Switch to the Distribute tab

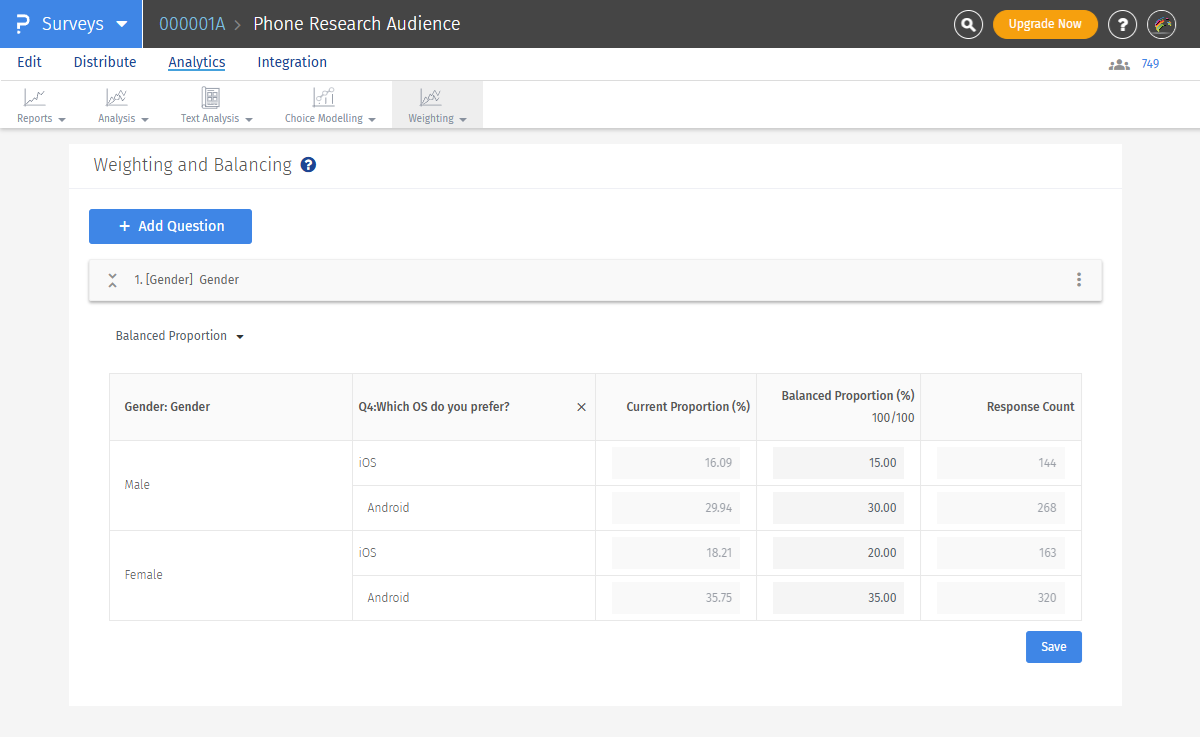(x=105, y=62)
